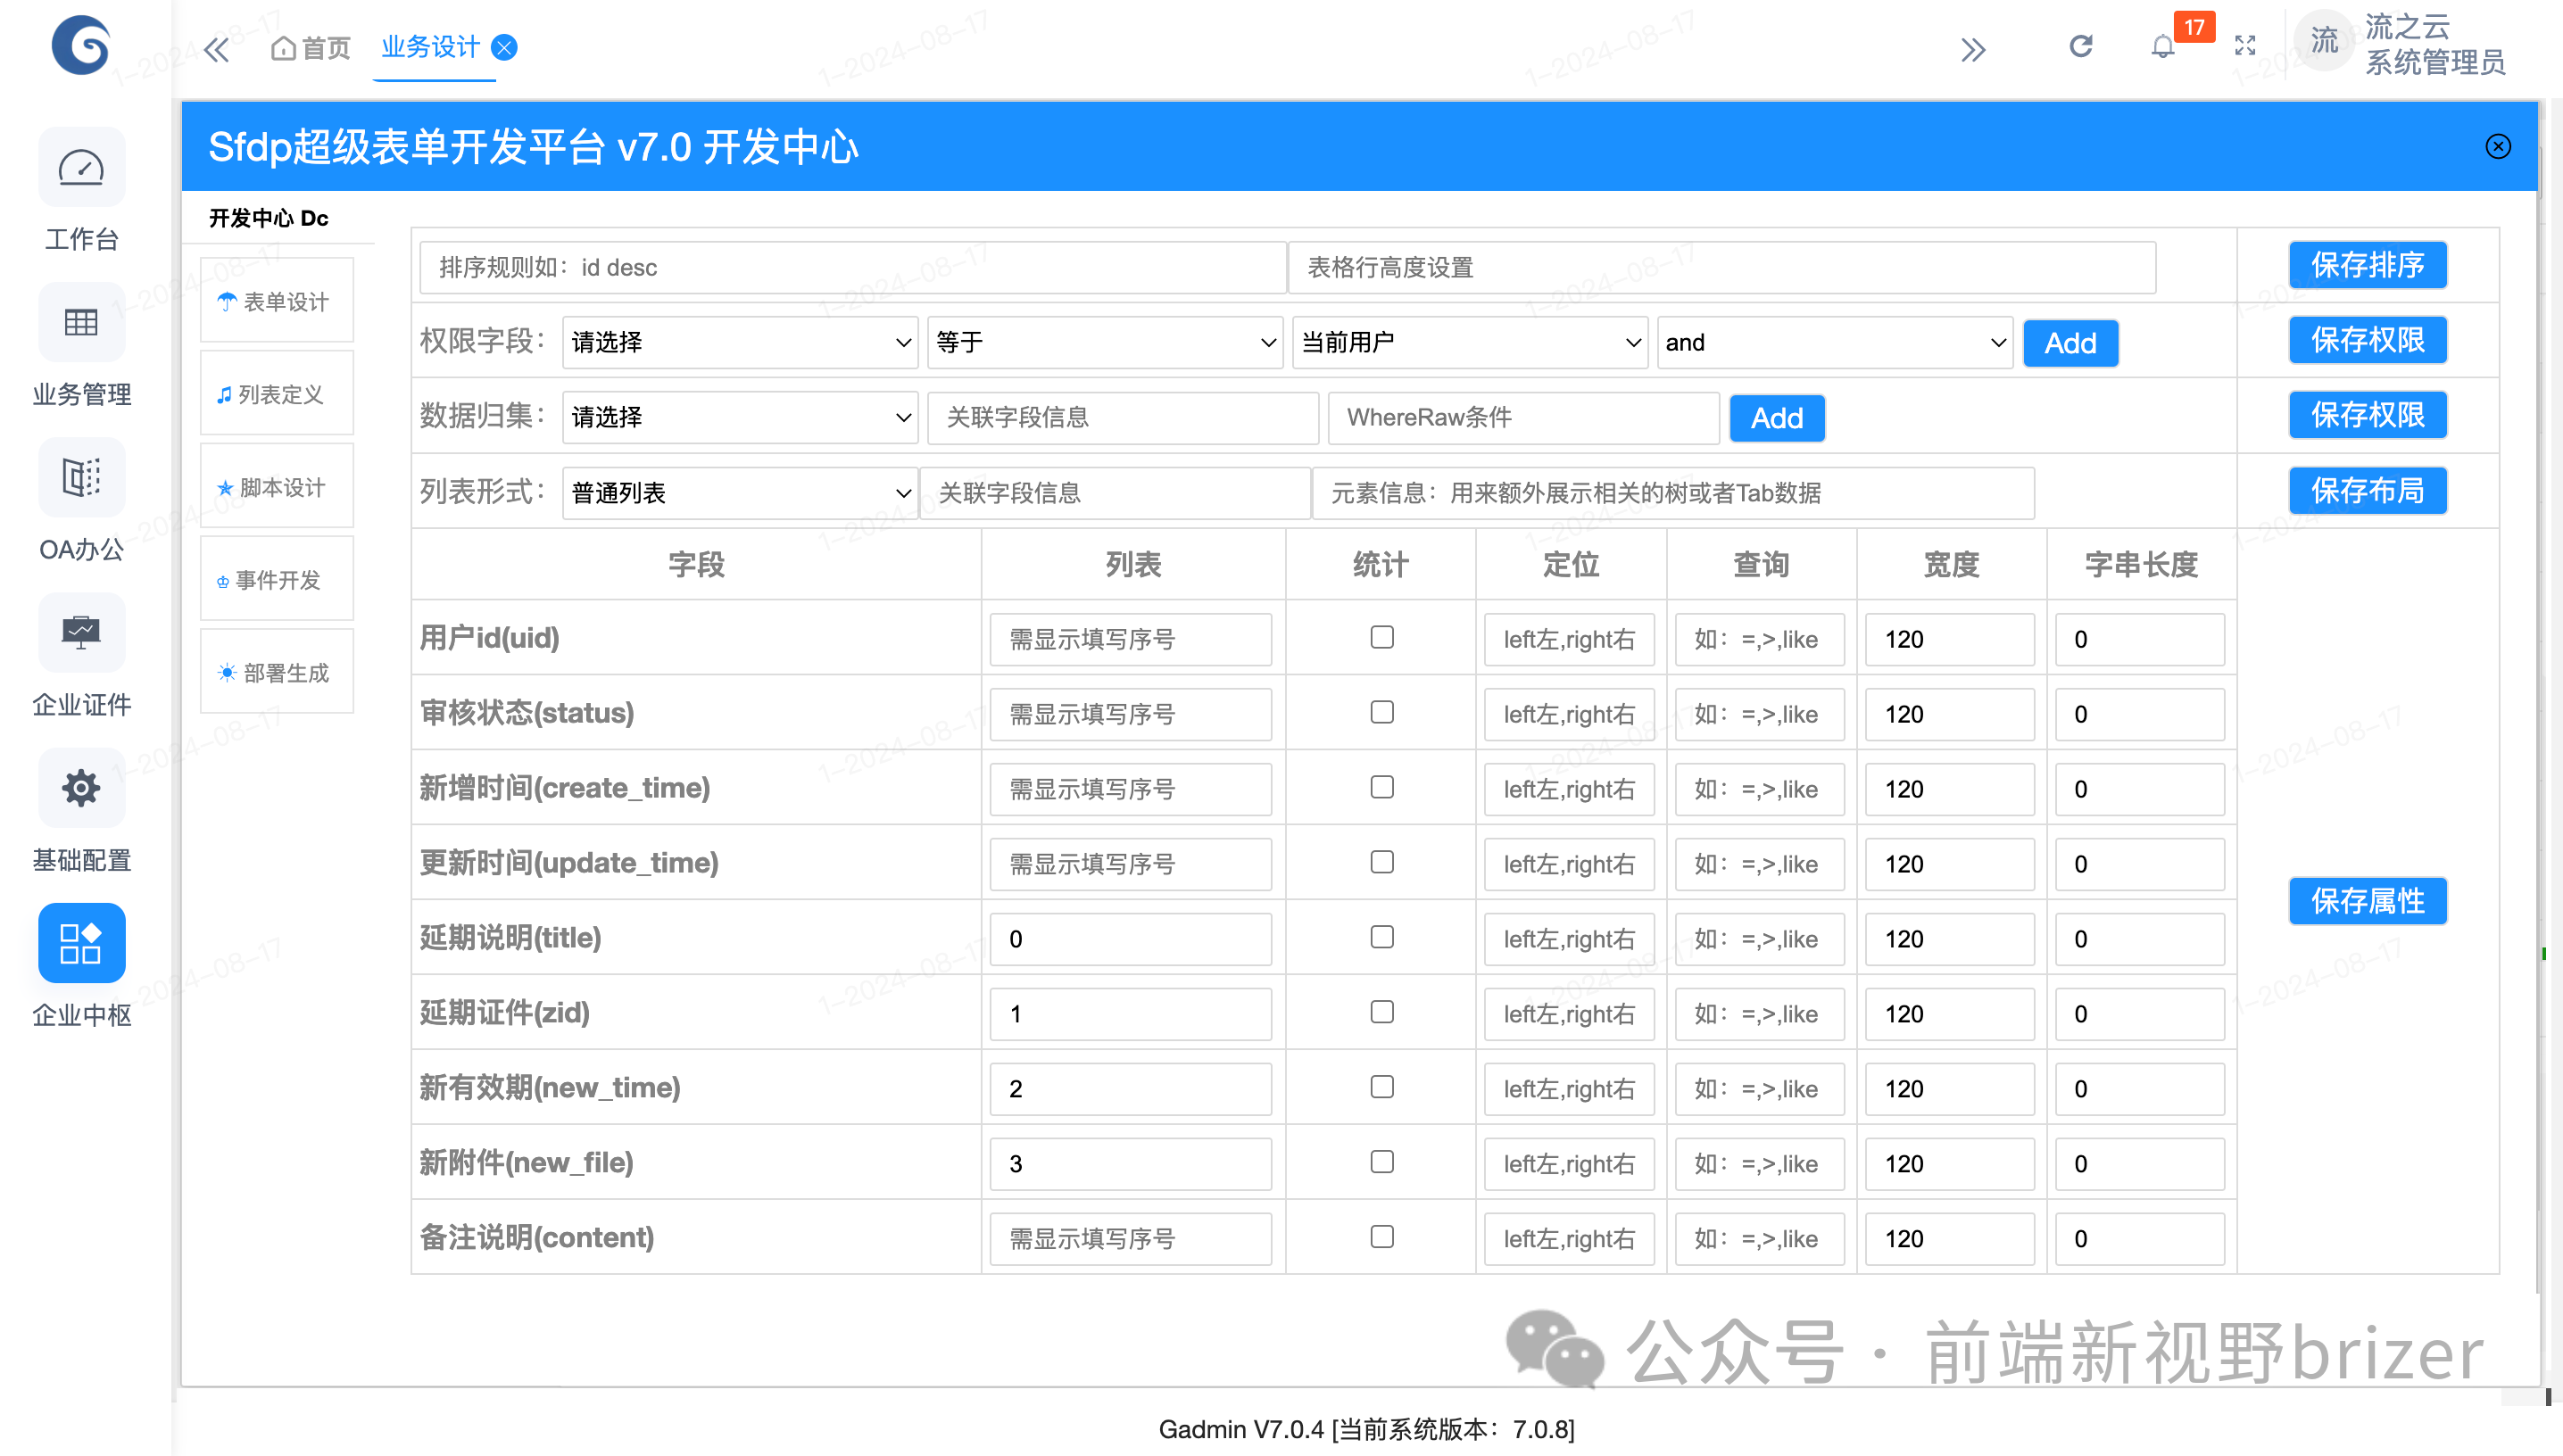The width and height of the screenshot is (2563, 1456).
Task: Click the refresh icon in top bar
Action: (2080, 47)
